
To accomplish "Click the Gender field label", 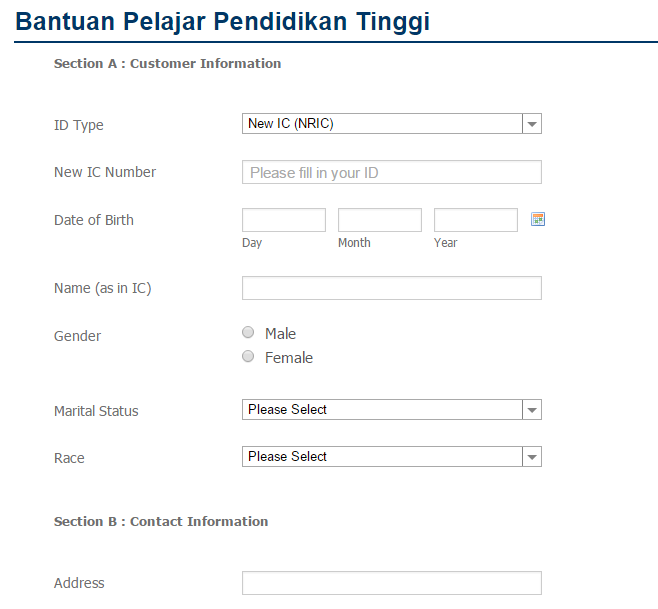I will (x=77, y=336).
